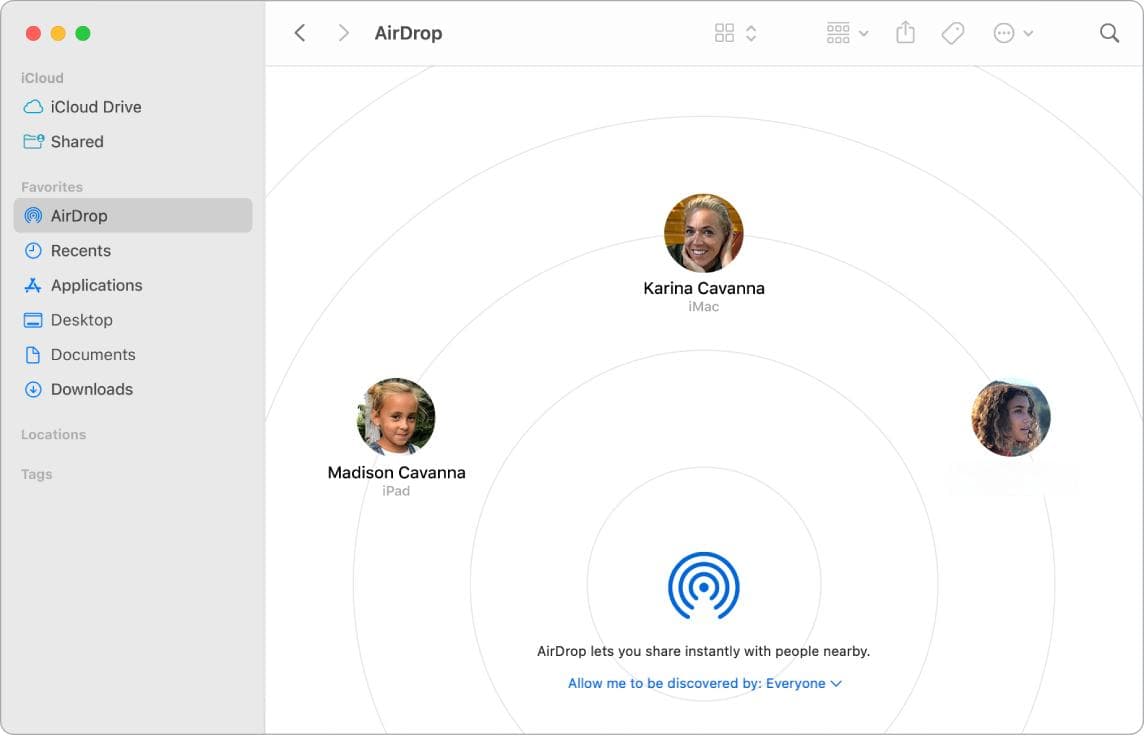Screen dimensions: 1144x738
Task: Click the AirDrop sidebar icon
Action: pos(33,216)
